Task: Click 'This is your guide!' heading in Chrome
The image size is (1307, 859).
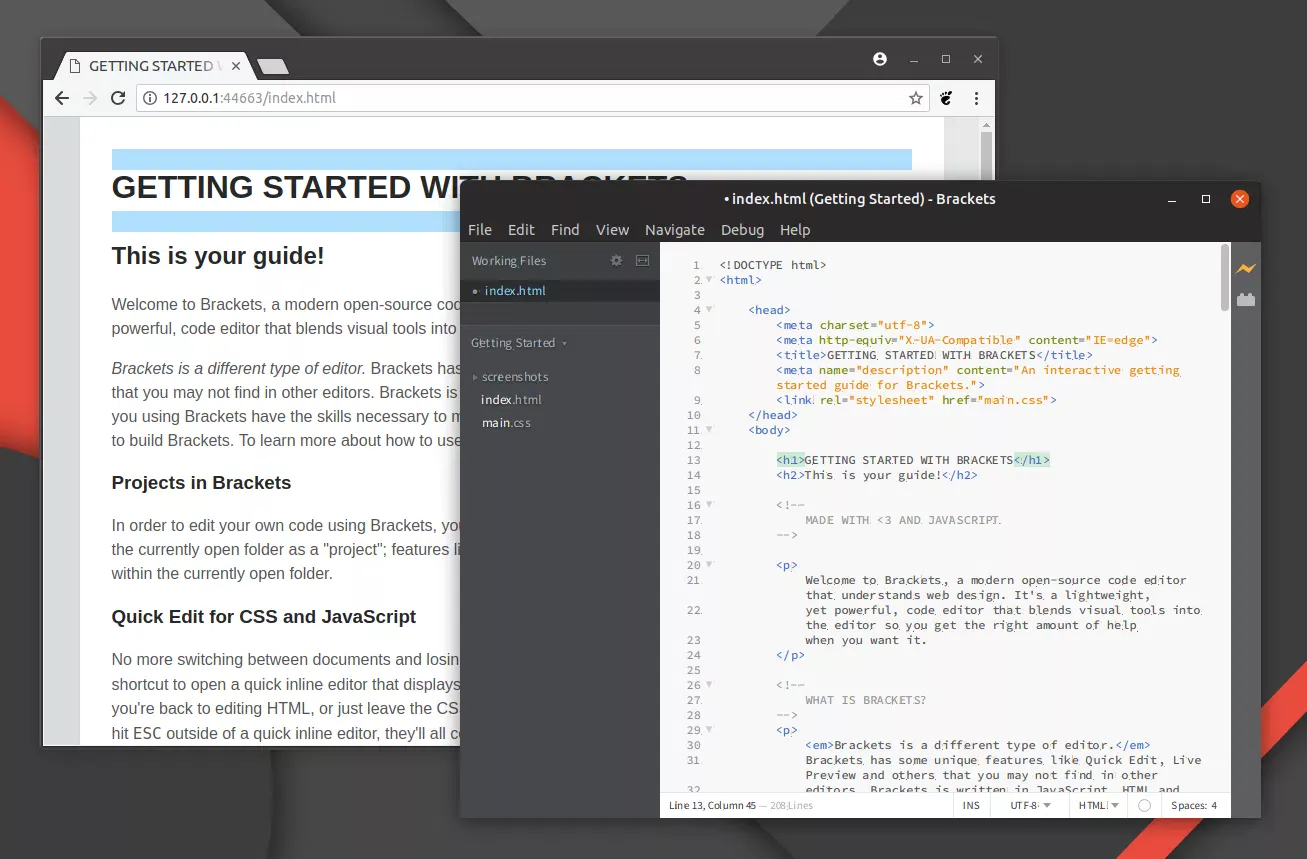Action: tap(218, 256)
